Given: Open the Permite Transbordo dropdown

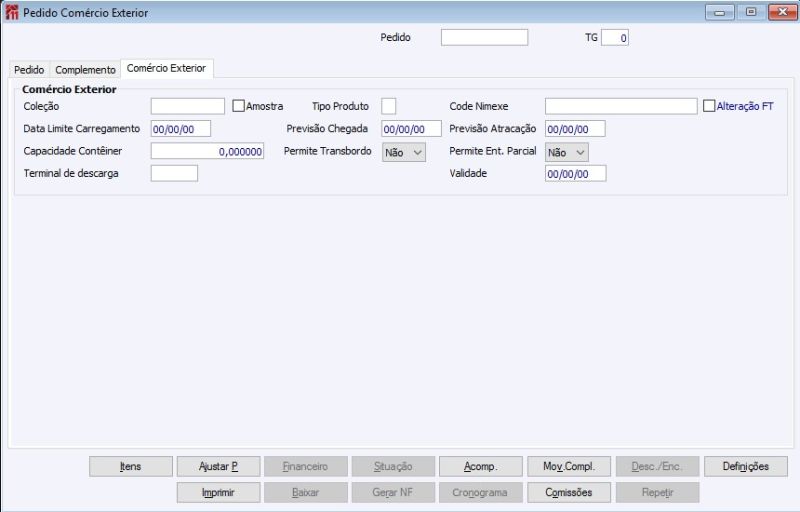Looking at the screenshot, I should coord(404,152).
